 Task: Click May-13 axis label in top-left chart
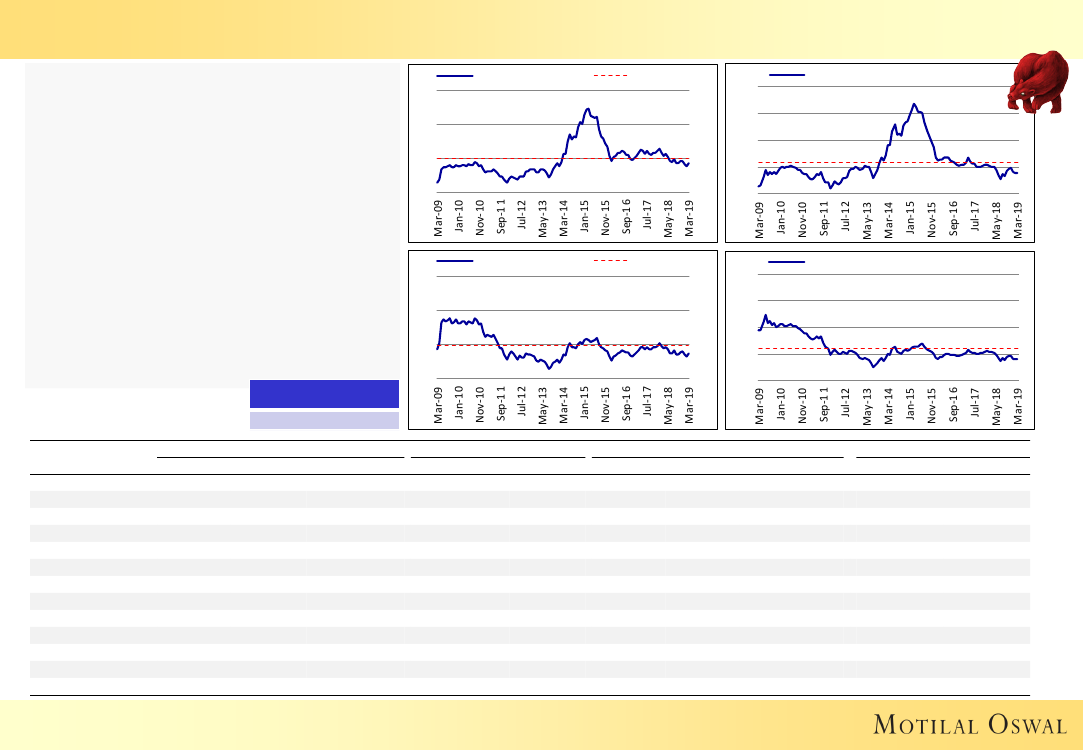543,218
